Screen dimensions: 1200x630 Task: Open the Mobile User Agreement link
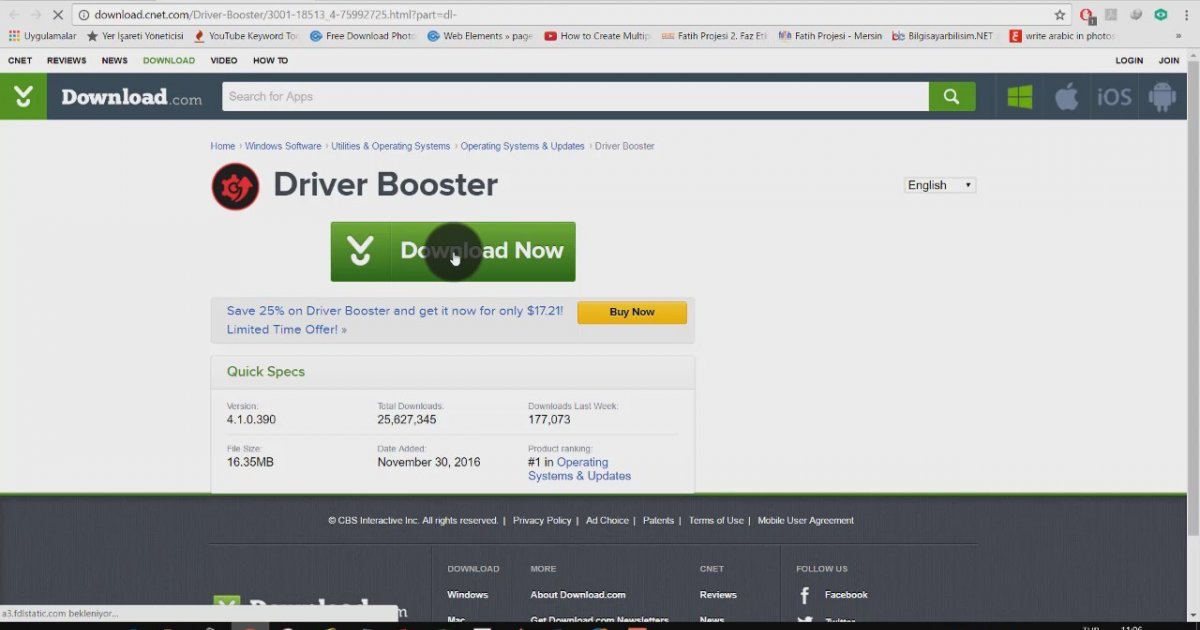[806, 521]
